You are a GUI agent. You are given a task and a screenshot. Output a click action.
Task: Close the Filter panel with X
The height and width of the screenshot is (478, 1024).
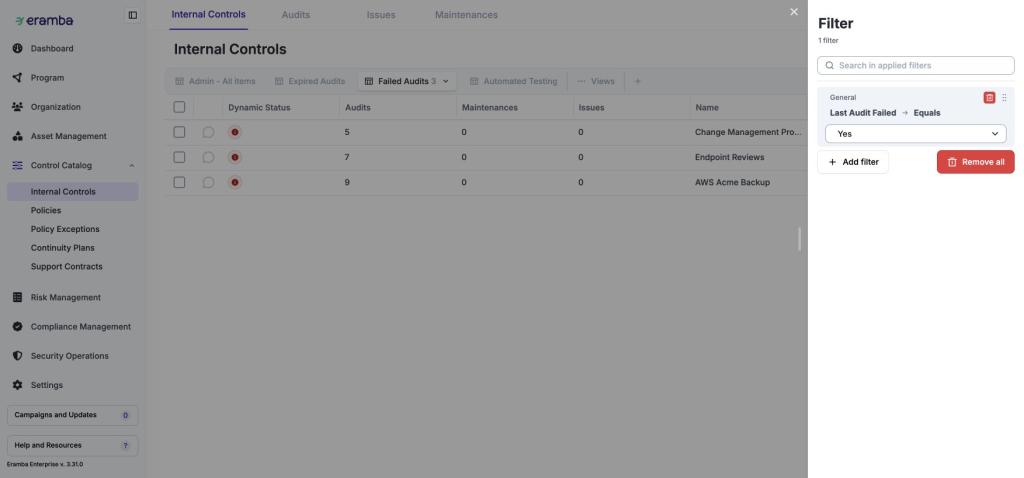[x=794, y=12]
